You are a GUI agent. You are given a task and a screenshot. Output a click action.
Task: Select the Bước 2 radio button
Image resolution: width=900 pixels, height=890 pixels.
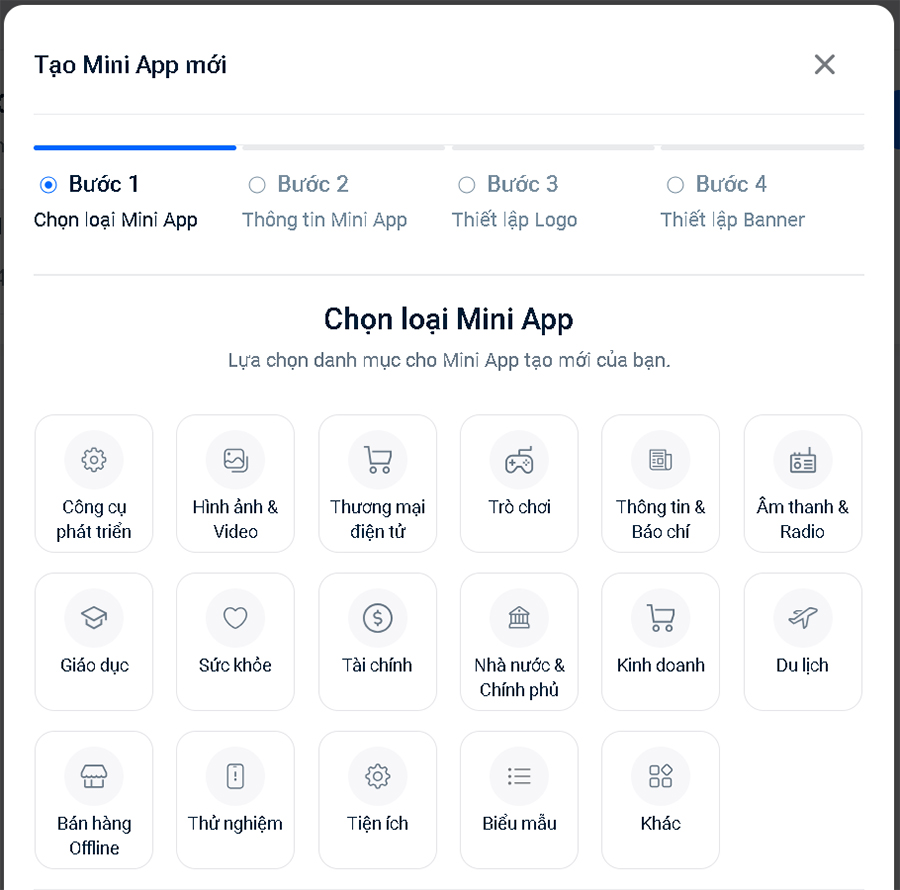pos(257,185)
